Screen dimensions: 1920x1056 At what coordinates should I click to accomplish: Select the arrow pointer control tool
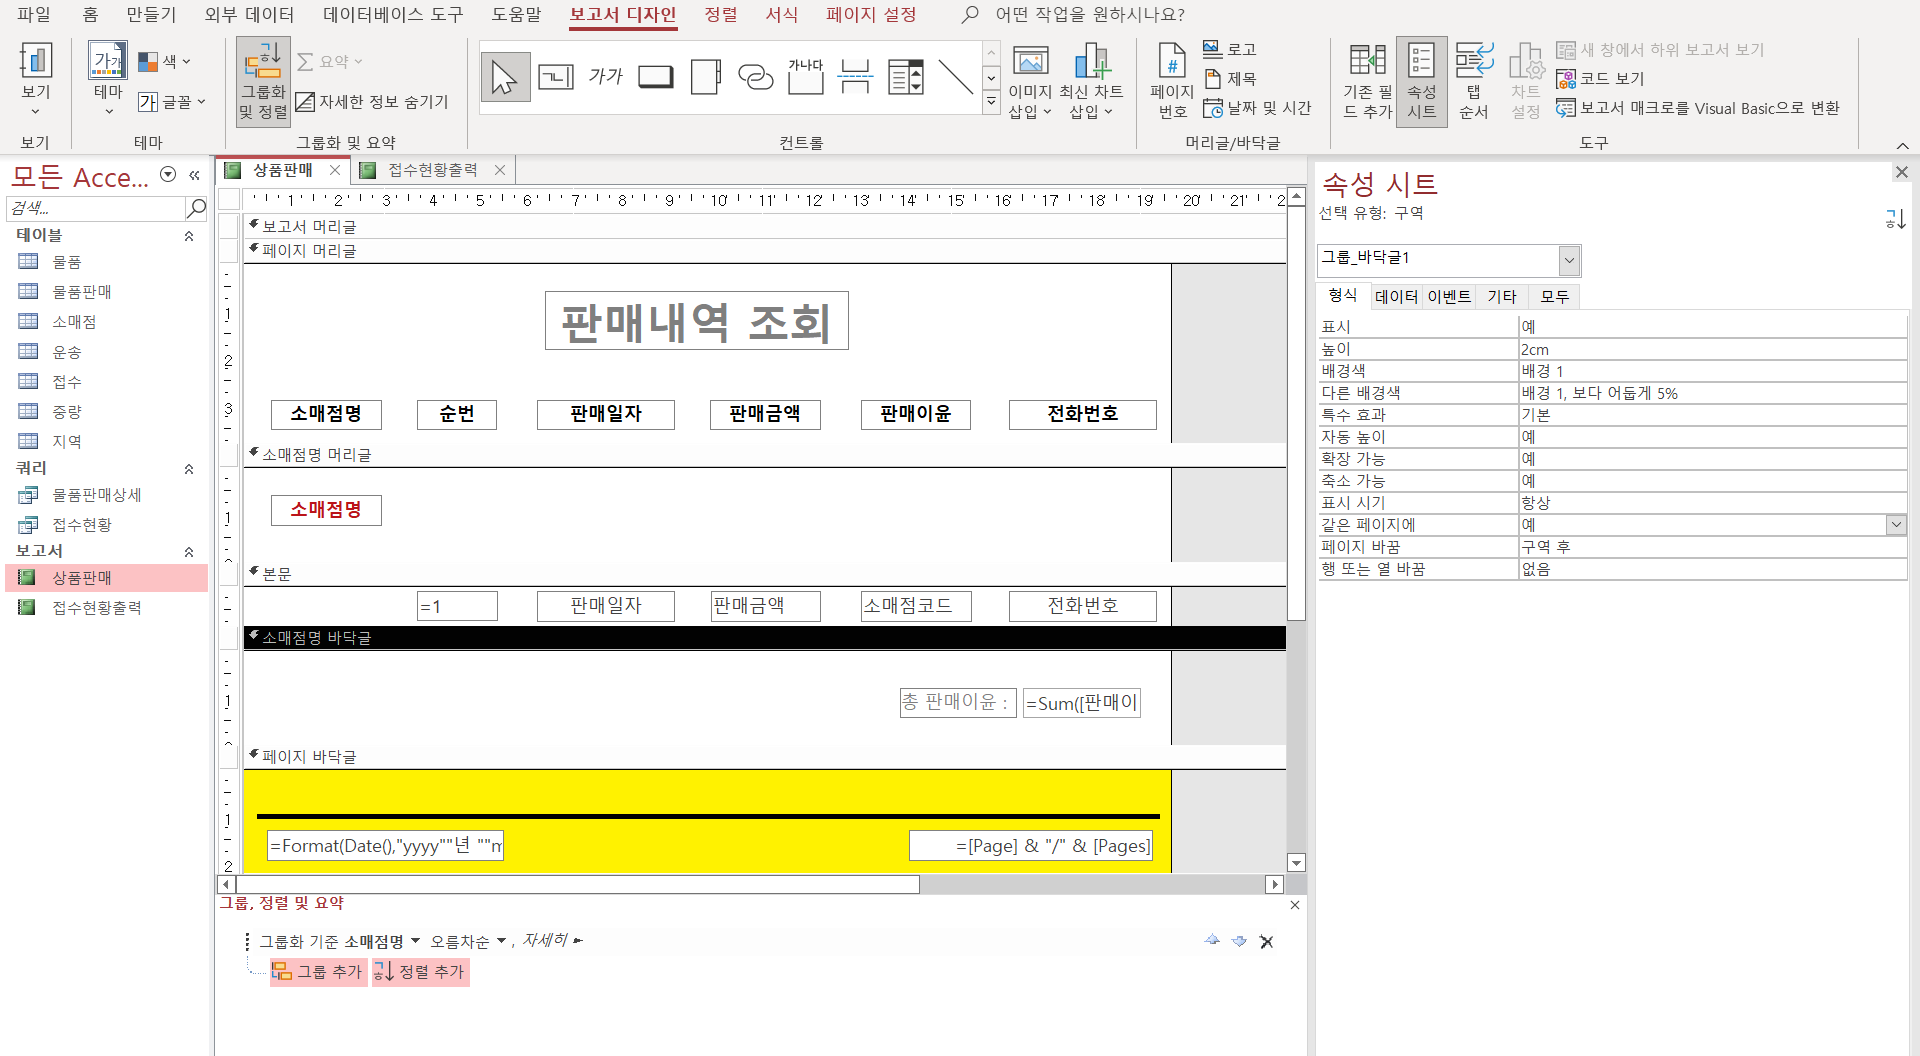click(504, 77)
